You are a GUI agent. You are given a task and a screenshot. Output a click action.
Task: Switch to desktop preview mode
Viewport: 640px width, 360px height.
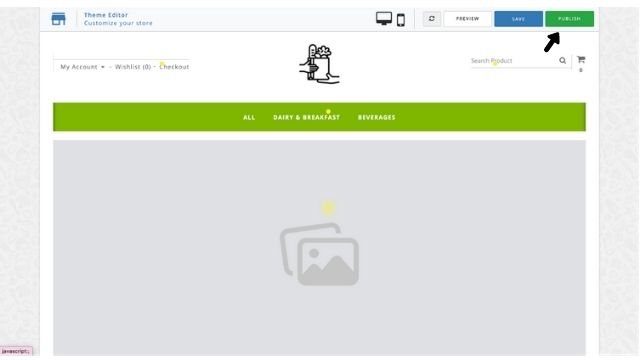384,18
